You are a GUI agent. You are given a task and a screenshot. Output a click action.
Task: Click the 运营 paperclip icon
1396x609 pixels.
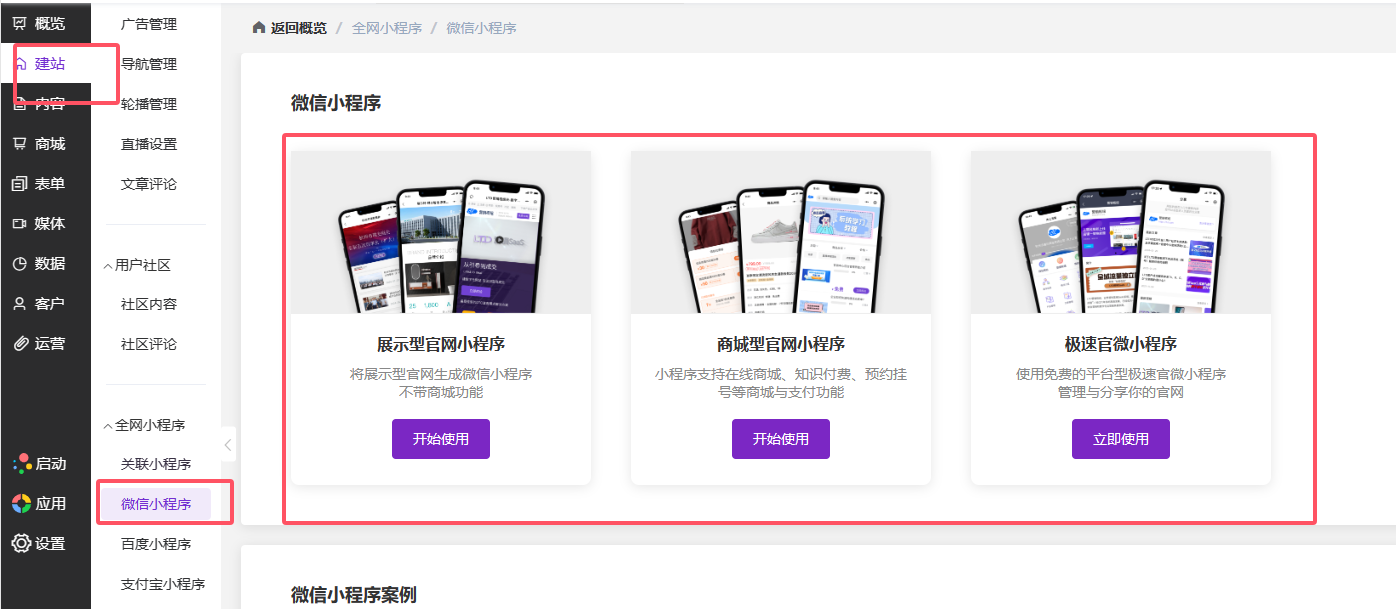20,344
